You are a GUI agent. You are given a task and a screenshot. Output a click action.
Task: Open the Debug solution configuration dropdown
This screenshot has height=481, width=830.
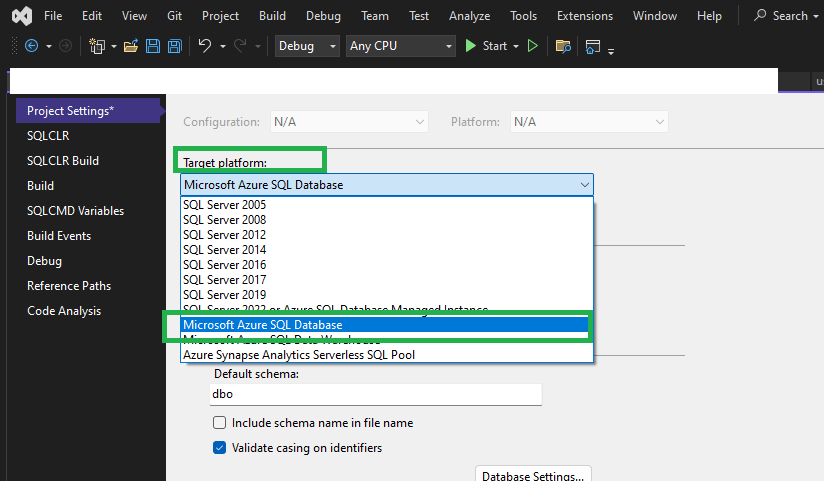307,46
